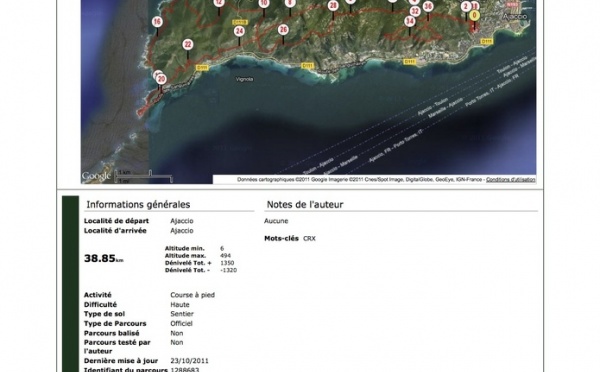
Task: Click the Google logo on map
Action: pyautogui.click(x=96, y=176)
